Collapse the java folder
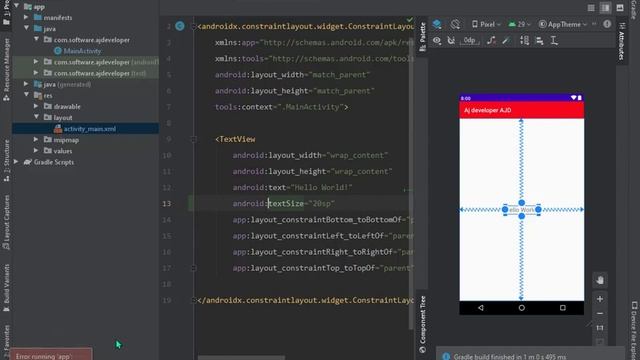The image size is (640, 360). [x=26, y=28]
